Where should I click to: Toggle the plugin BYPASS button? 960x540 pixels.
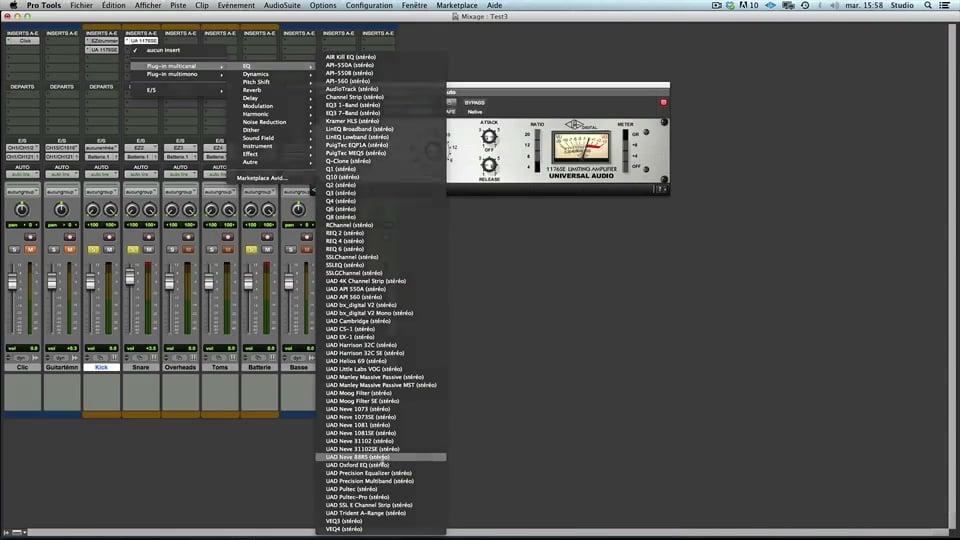474,102
